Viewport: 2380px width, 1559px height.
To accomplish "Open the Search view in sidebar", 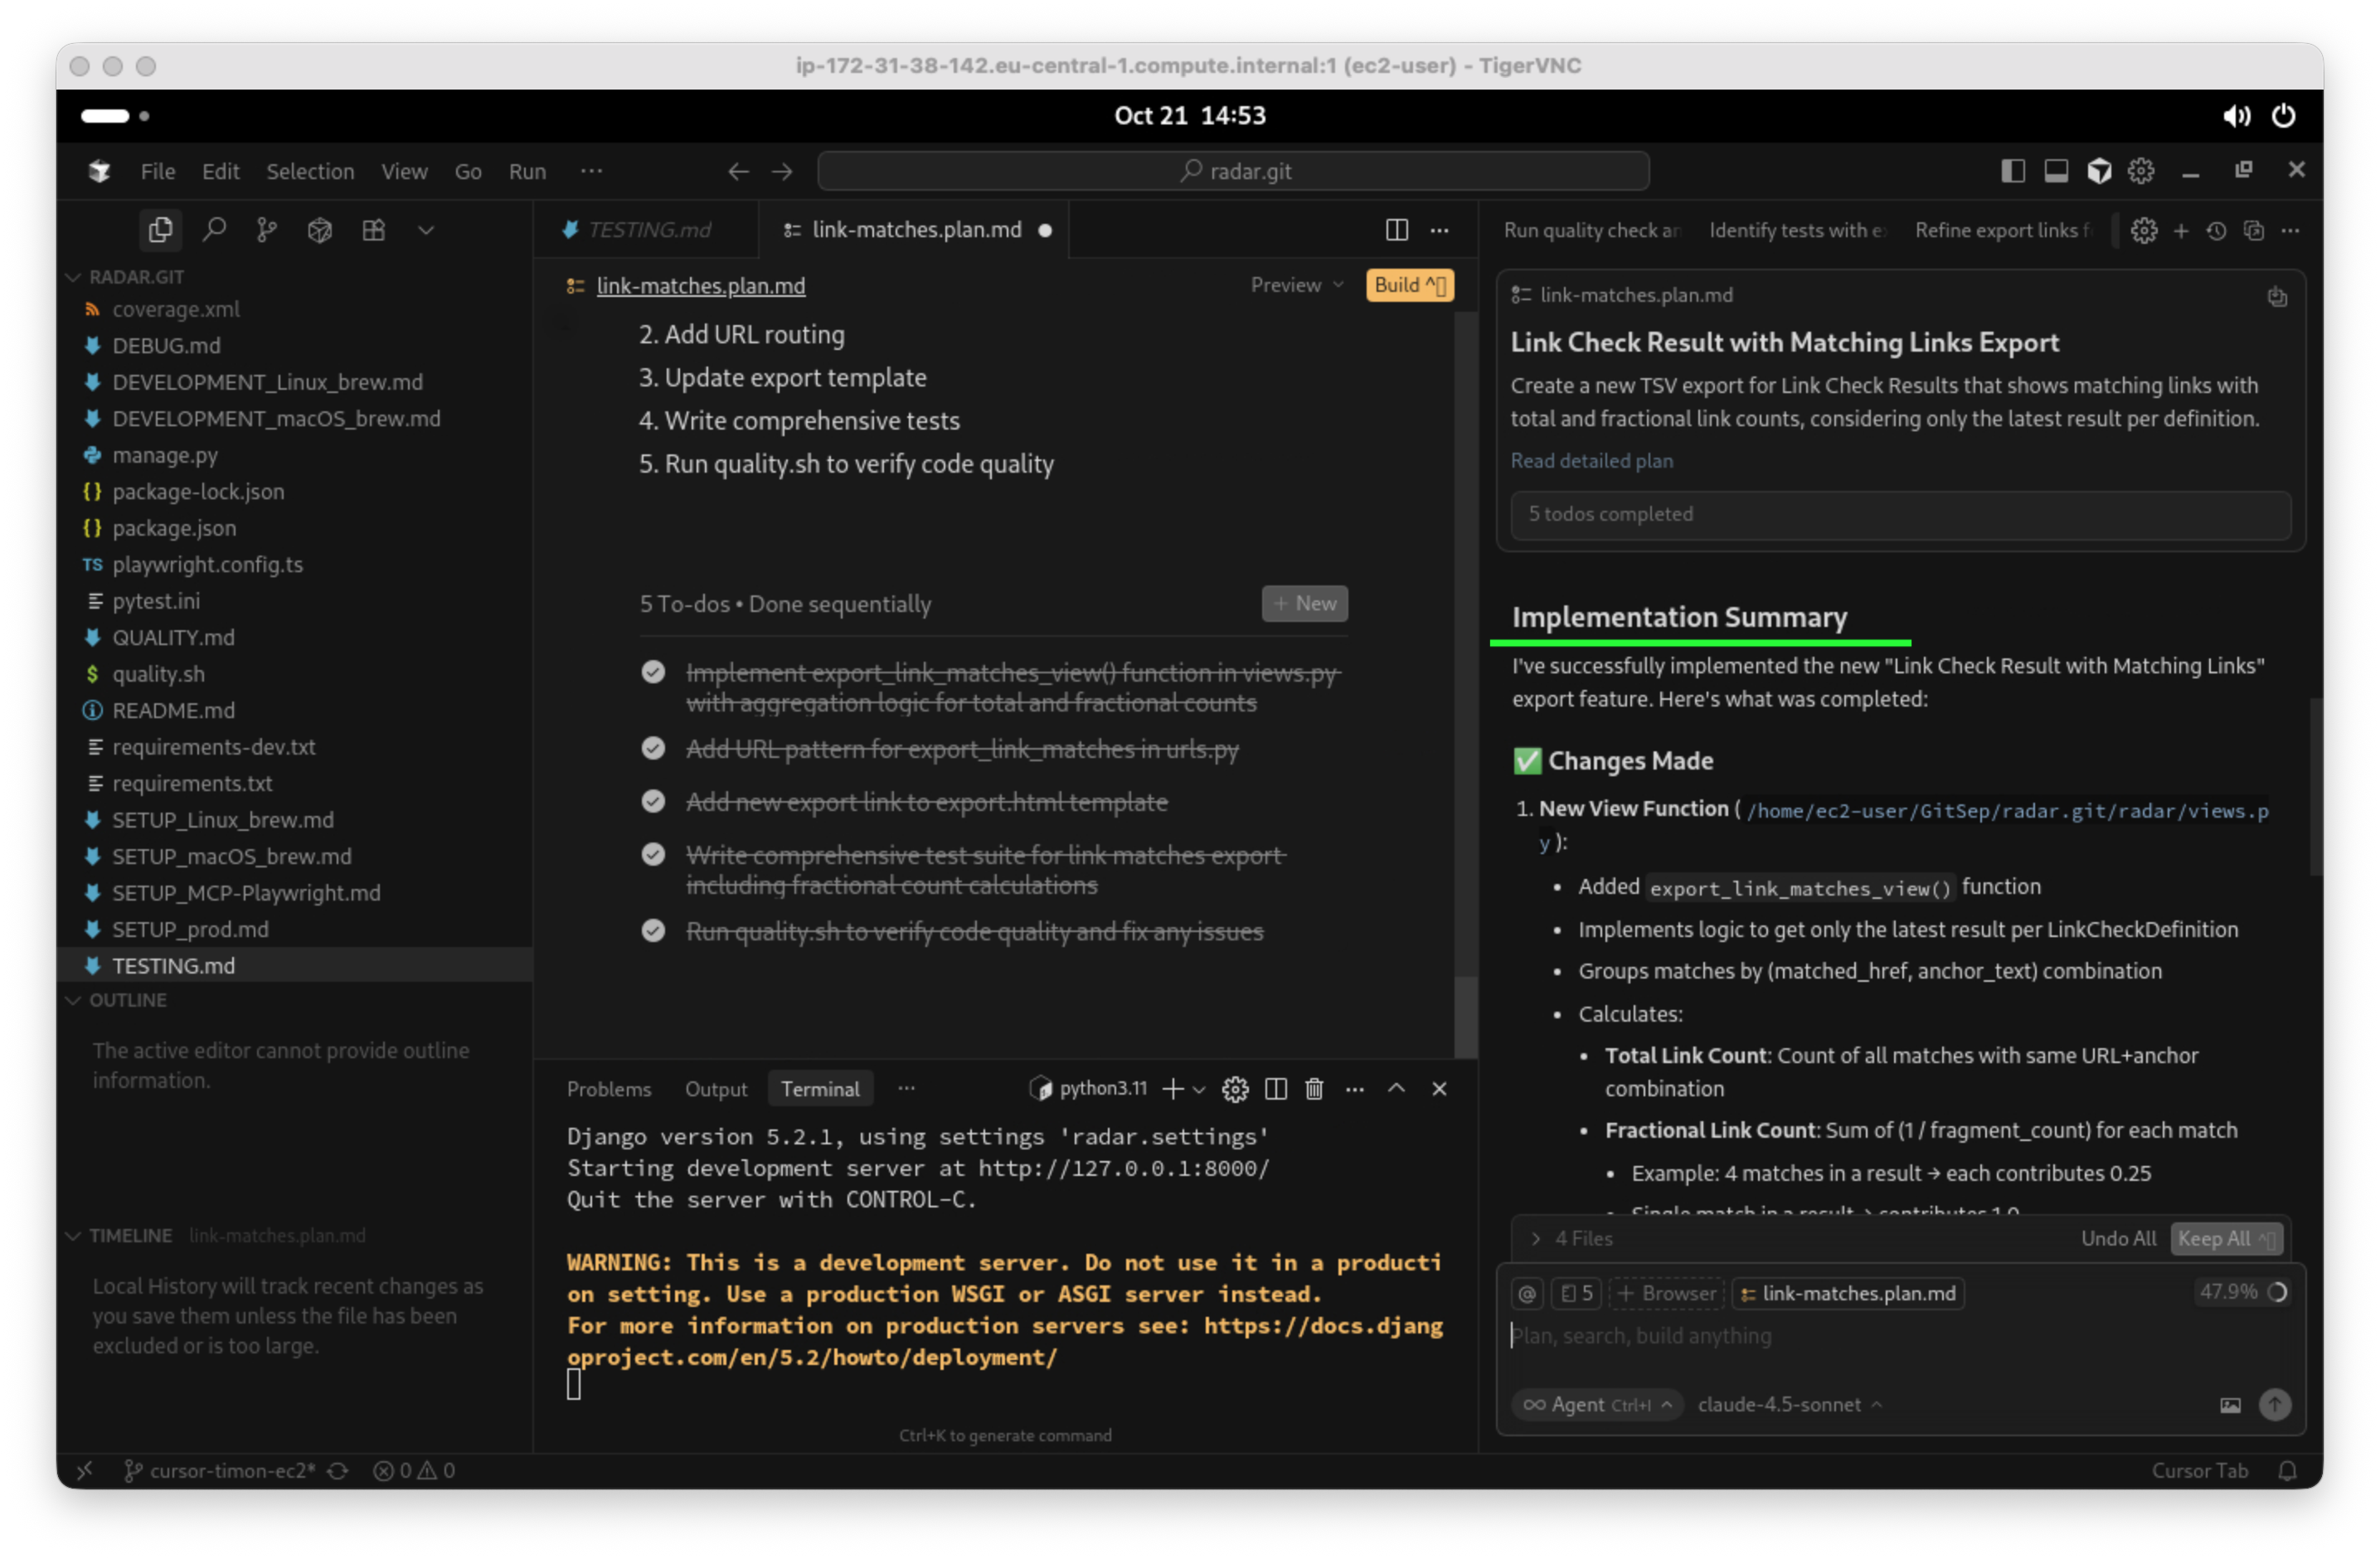I will (x=214, y=230).
